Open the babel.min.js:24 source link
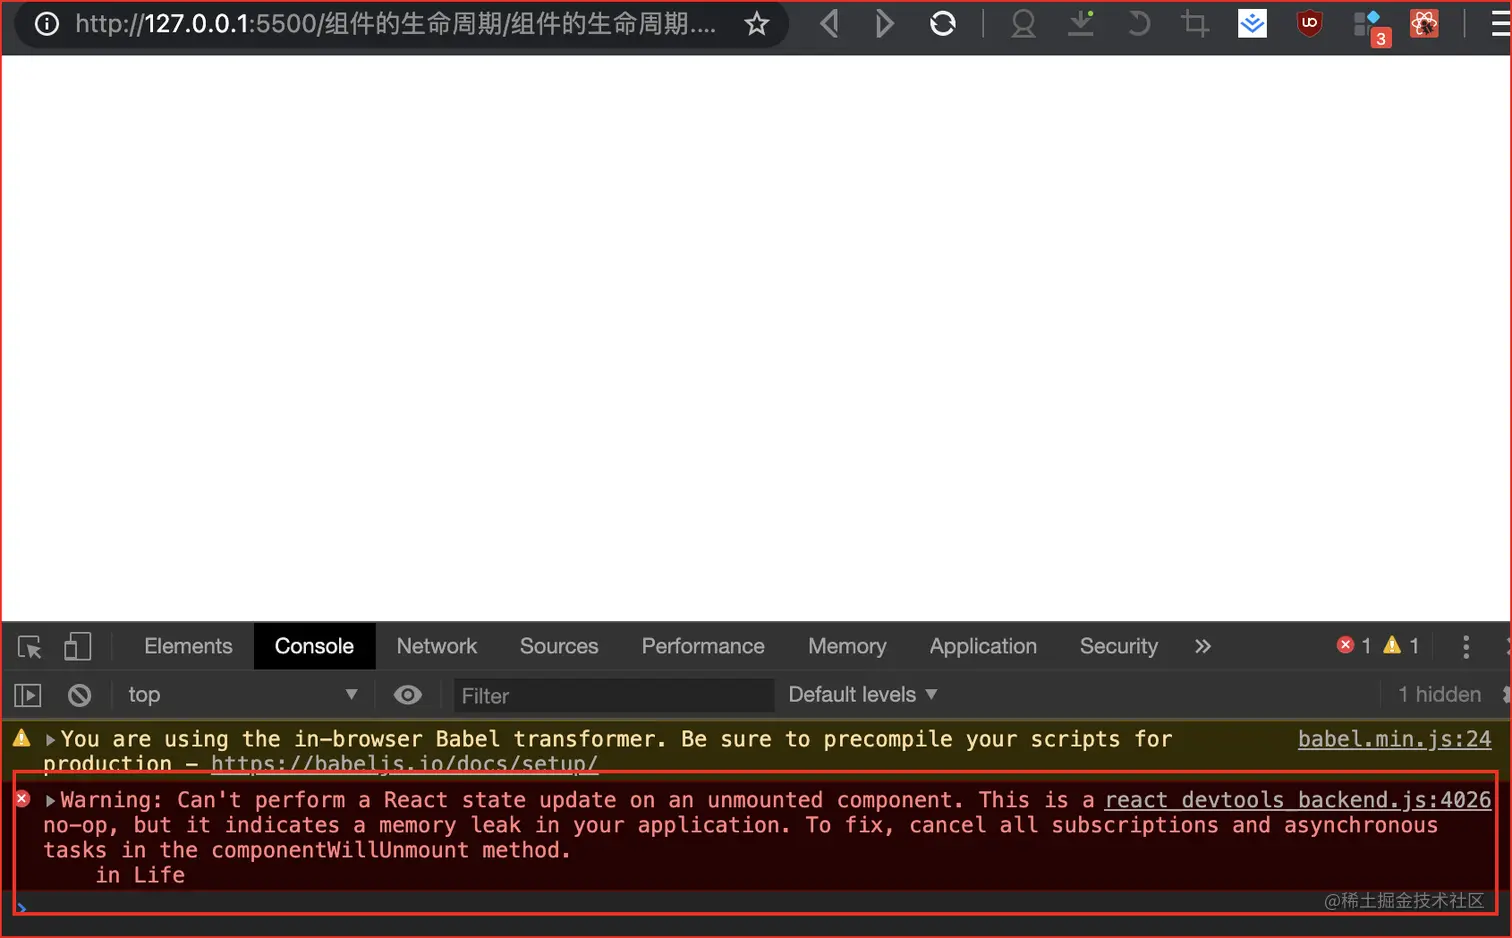 tap(1394, 739)
